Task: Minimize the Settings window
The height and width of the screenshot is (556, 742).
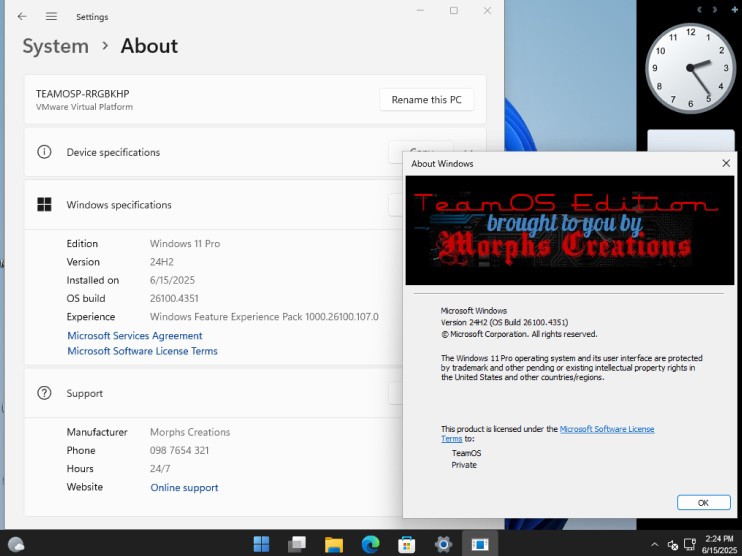Action: pyautogui.click(x=420, y=10)
